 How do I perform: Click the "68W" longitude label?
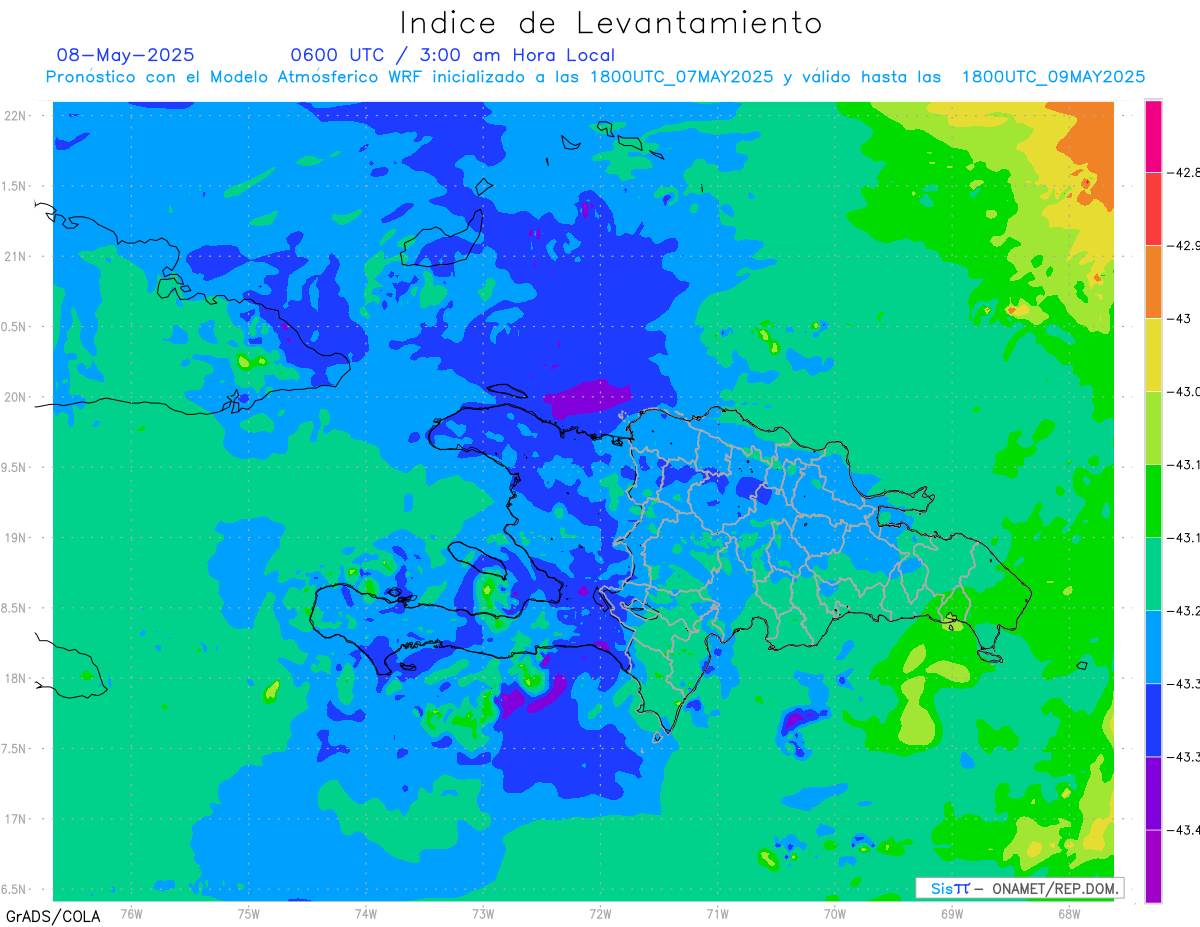click(1069, 913)
